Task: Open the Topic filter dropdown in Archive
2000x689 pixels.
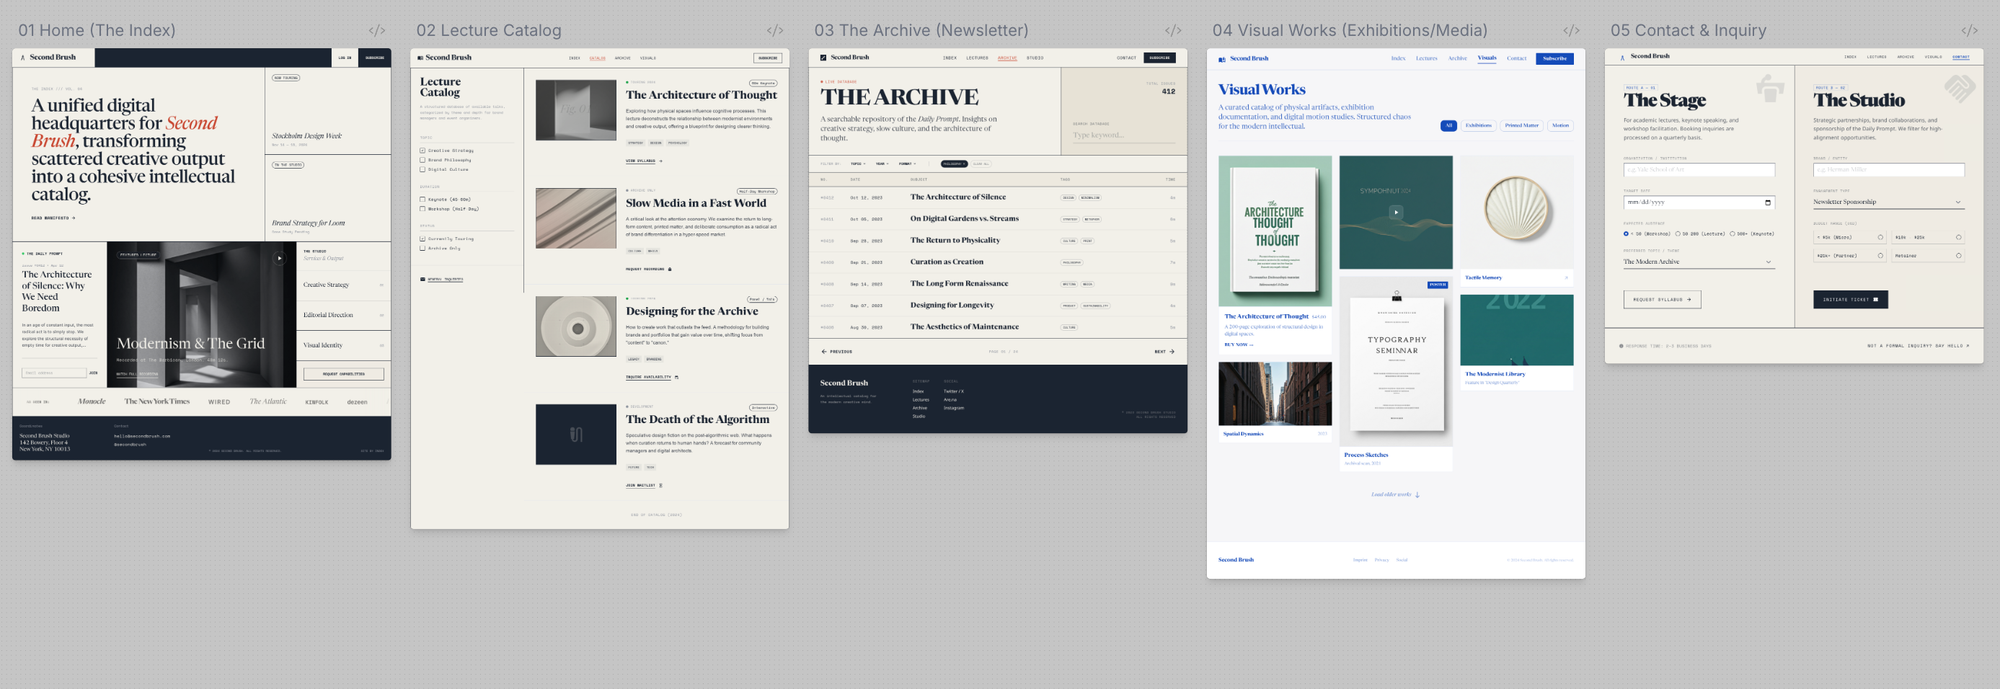Action: click(857, 164)
